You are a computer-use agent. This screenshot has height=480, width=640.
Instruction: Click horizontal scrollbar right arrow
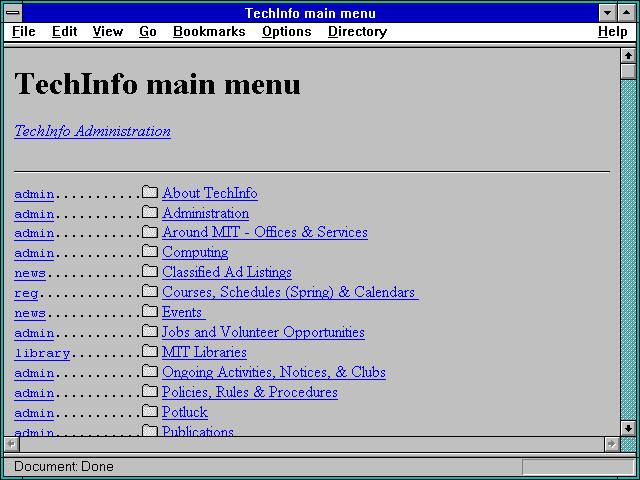click(x=611, y=444)
